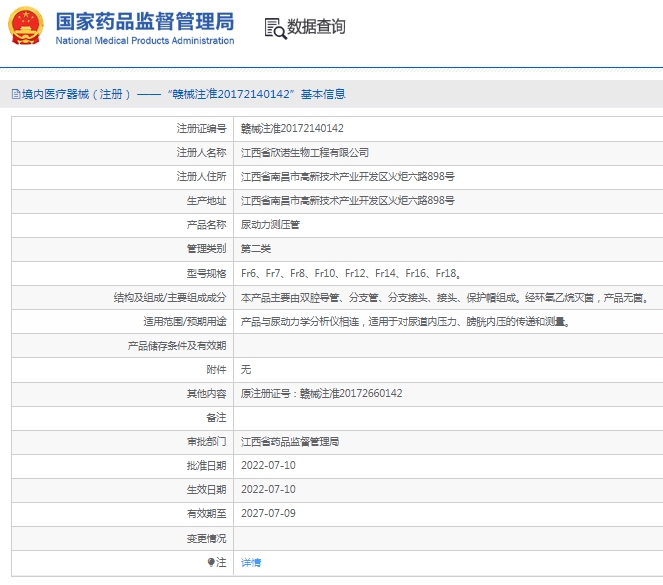The width and height of the screenshot is (663, 585).
Task: Click the 数据查询 heading text
Action: 316,27
